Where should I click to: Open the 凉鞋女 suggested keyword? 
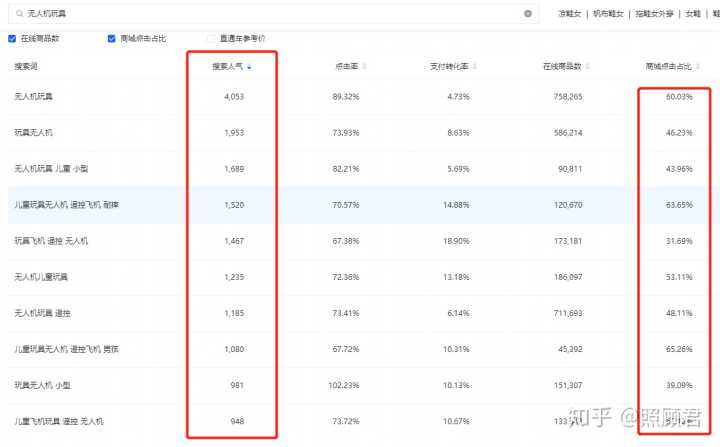[x=570, y=14]
